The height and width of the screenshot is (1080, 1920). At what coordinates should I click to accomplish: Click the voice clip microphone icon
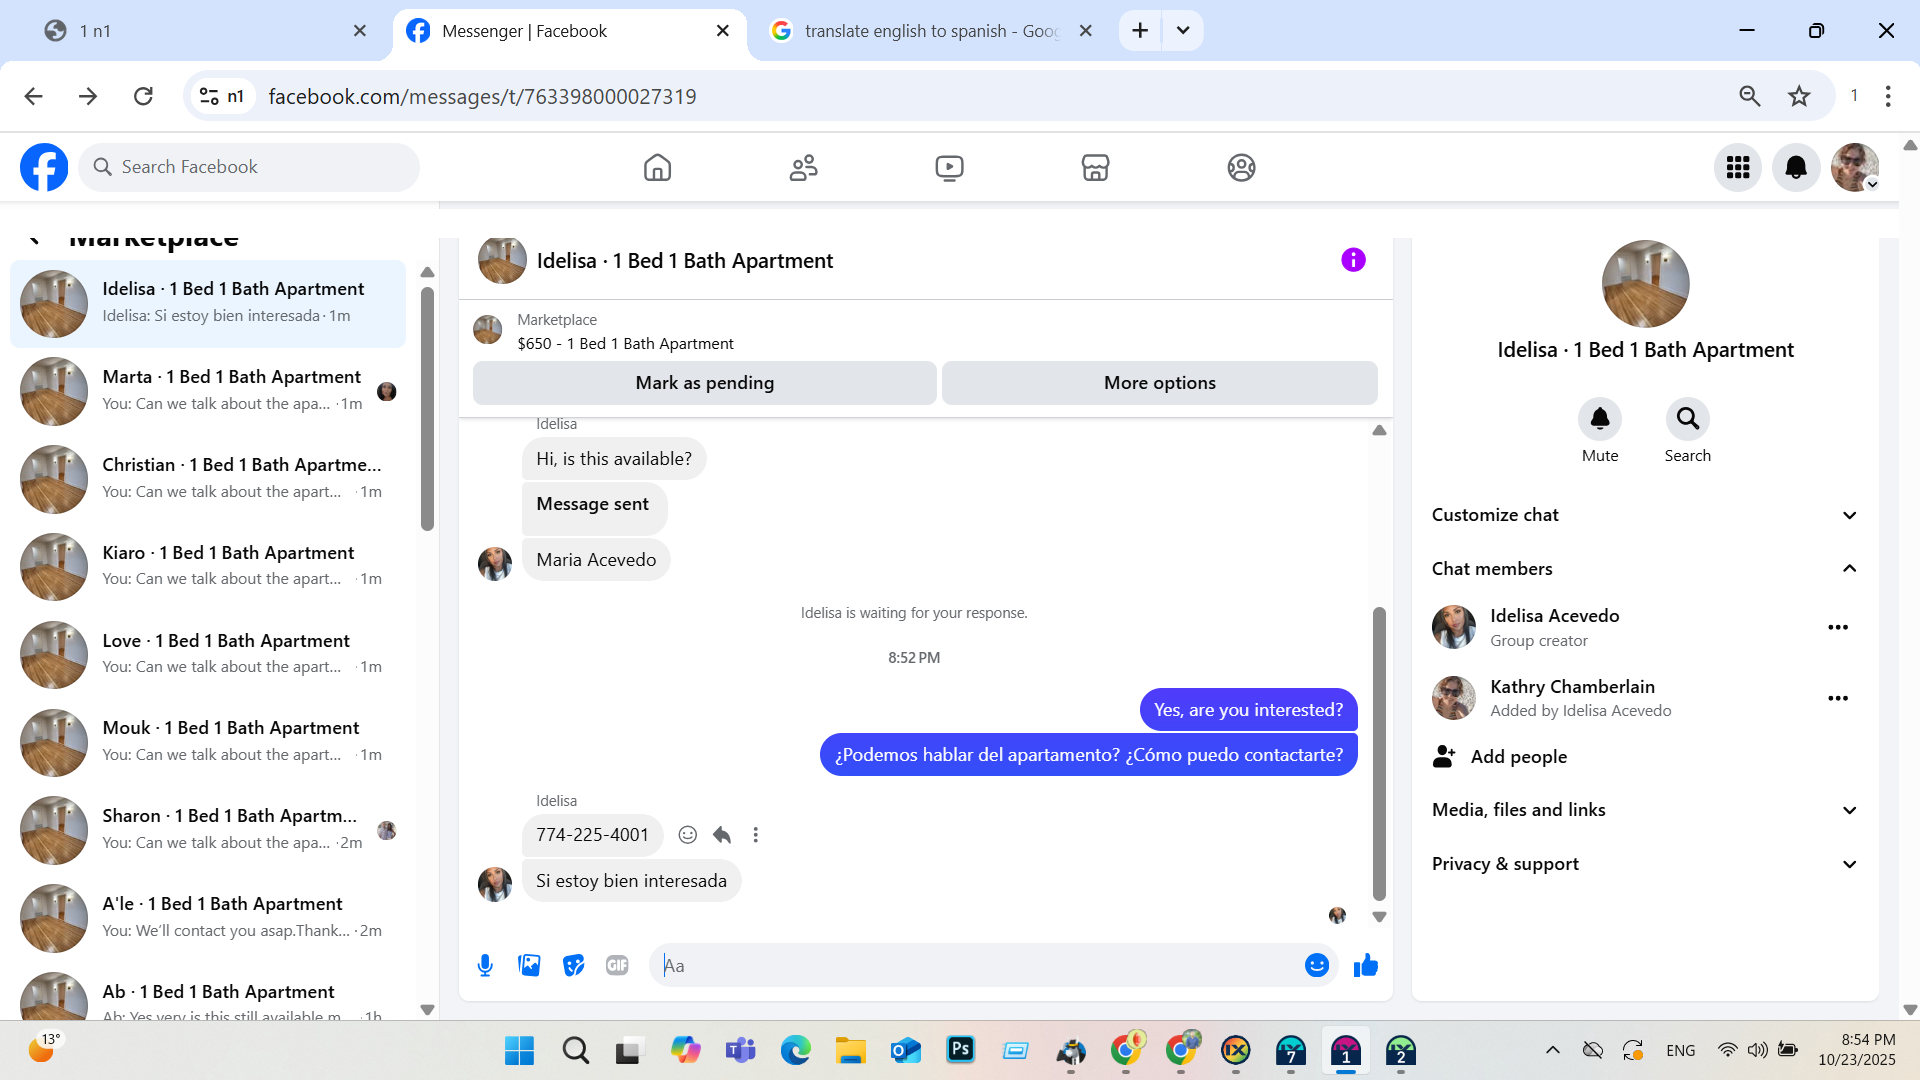(x=485, y=965)
